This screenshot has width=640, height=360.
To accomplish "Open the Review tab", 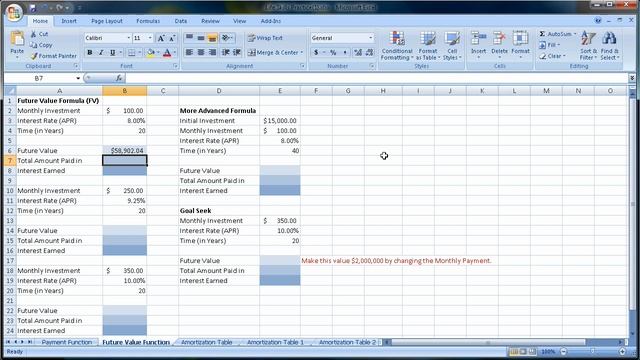I will click(x=210, y=21).
